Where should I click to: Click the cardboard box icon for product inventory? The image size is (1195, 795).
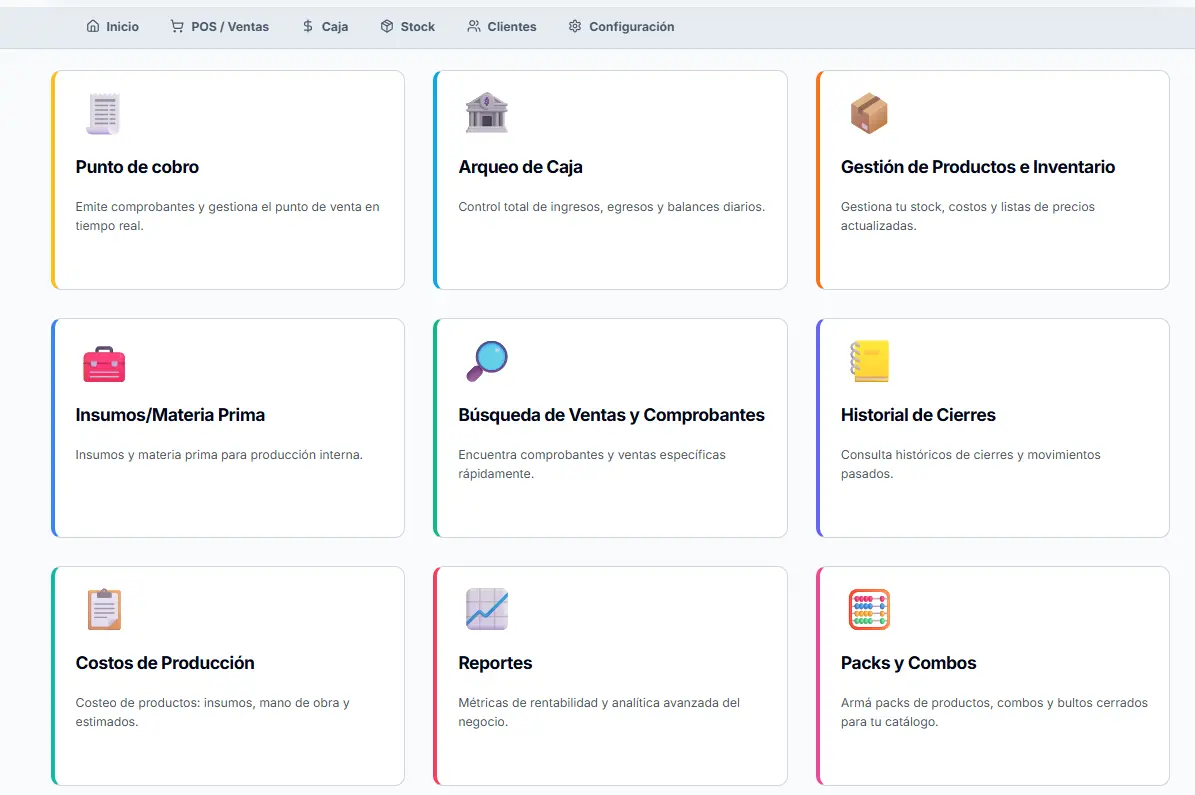(869, 114)
